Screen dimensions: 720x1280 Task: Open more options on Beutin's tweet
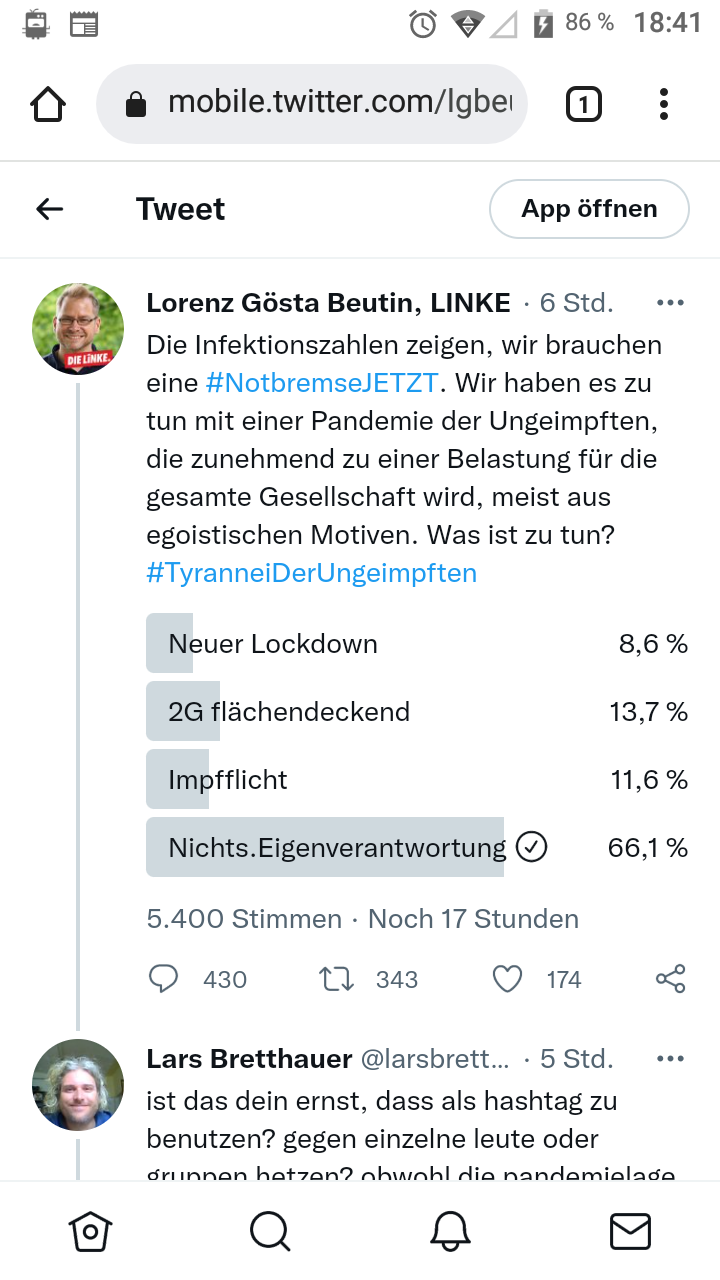[669, 303]
